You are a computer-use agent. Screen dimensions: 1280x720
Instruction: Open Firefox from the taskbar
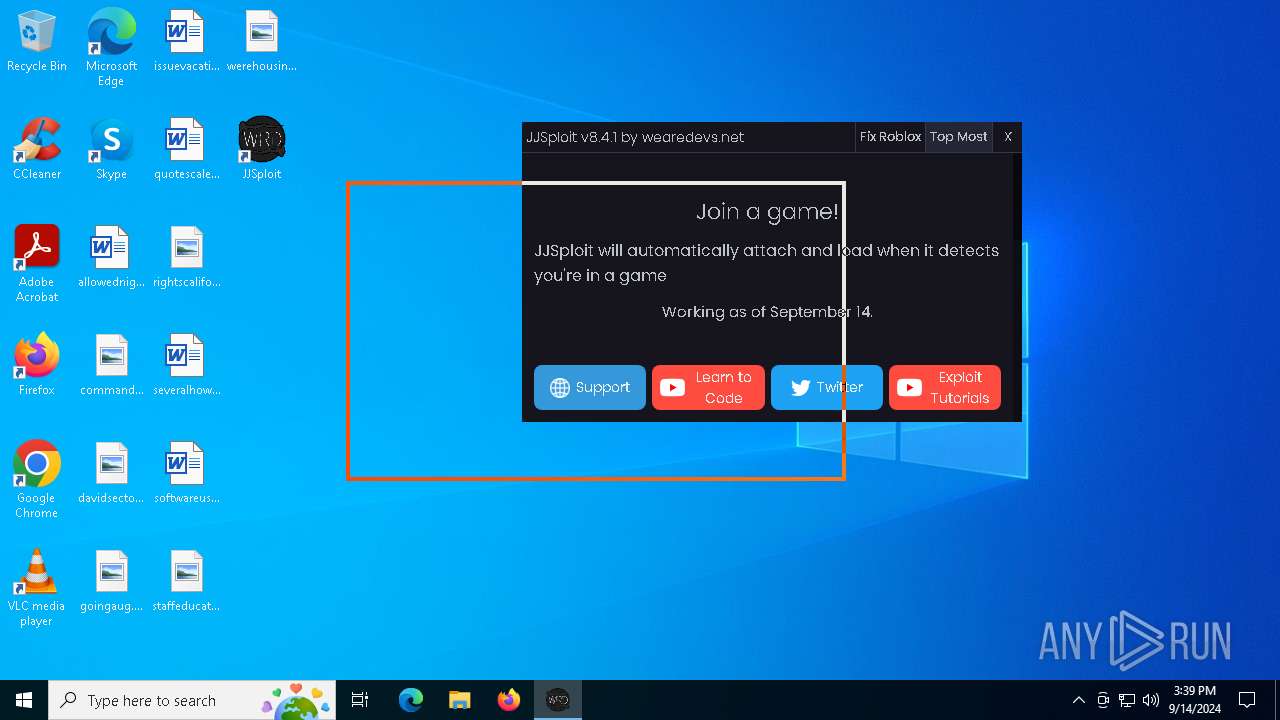(x=509, y=700)
